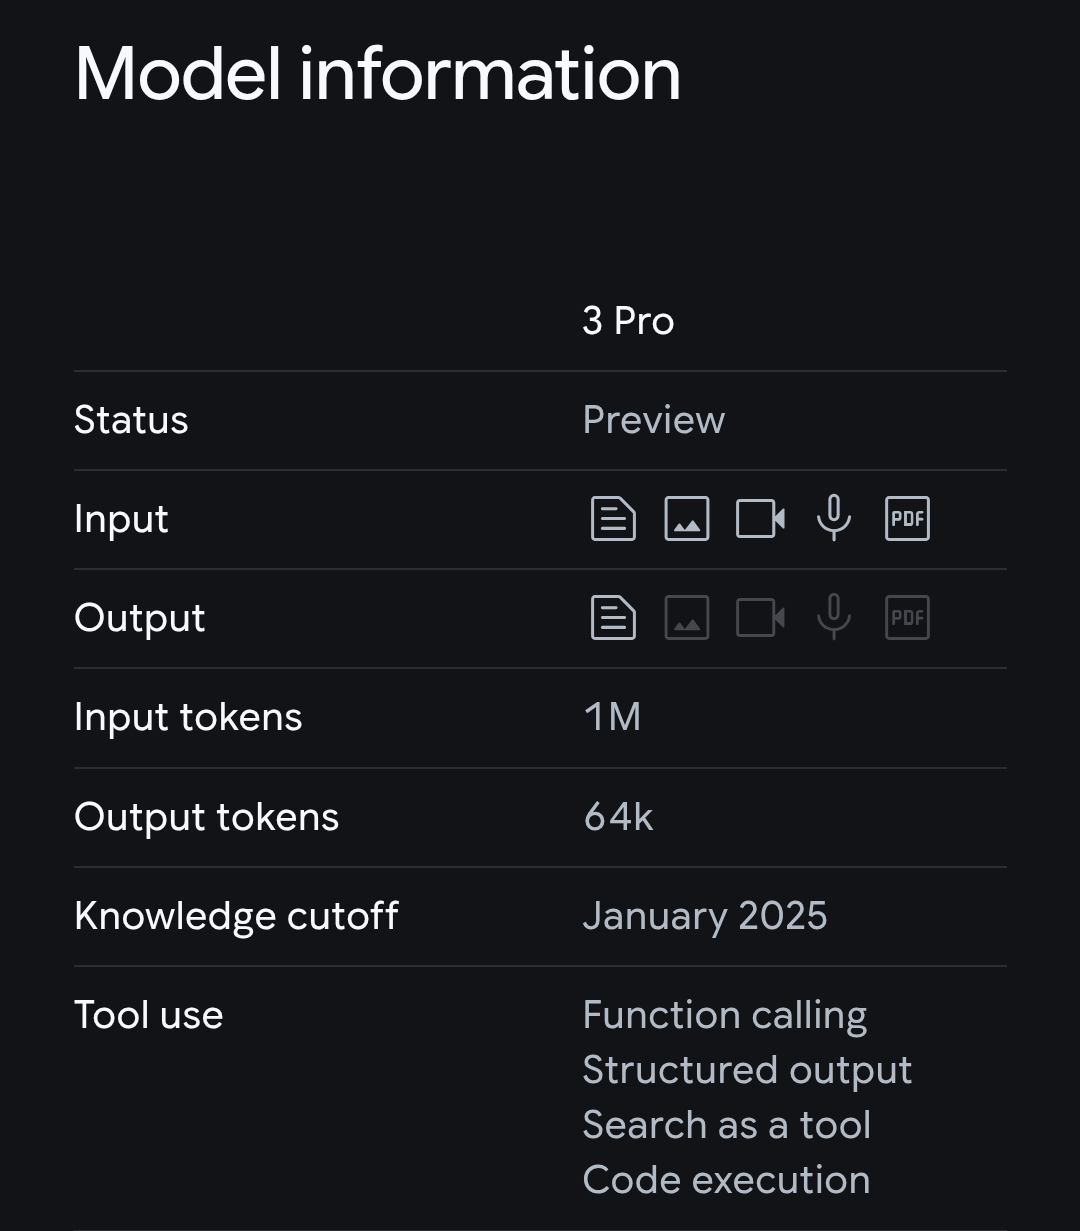Click Search as a tool text
Image resolution: width=1080 pixels, height=1231 pixels.
(727, 1125)
